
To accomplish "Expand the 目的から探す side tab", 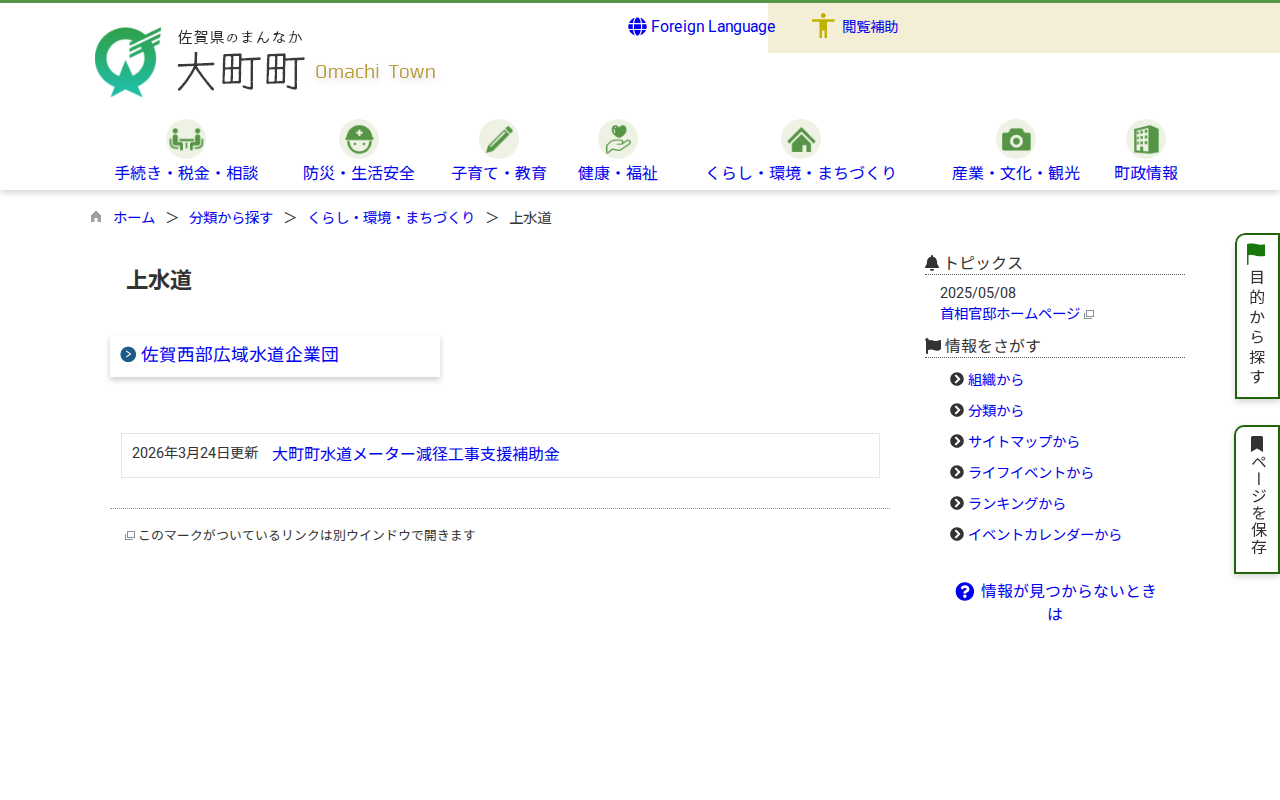I will point(1257,316).
